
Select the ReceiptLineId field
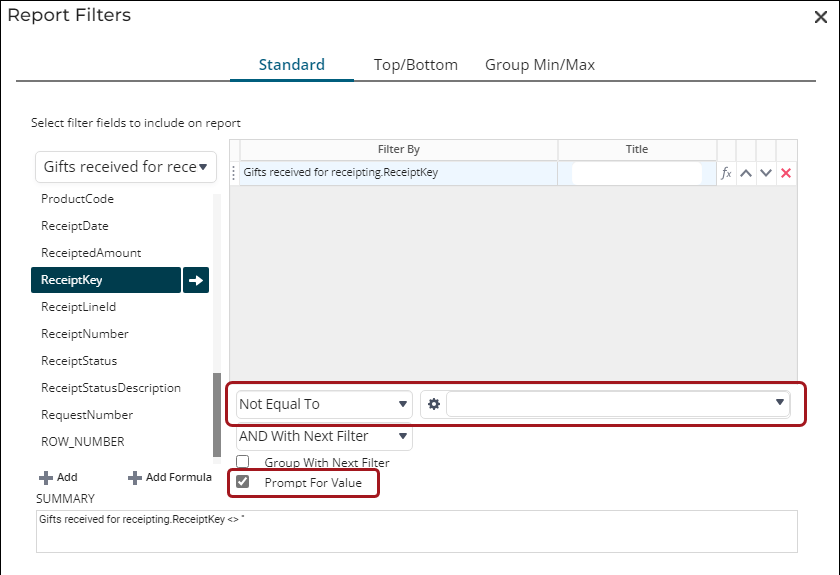[78, 307]
